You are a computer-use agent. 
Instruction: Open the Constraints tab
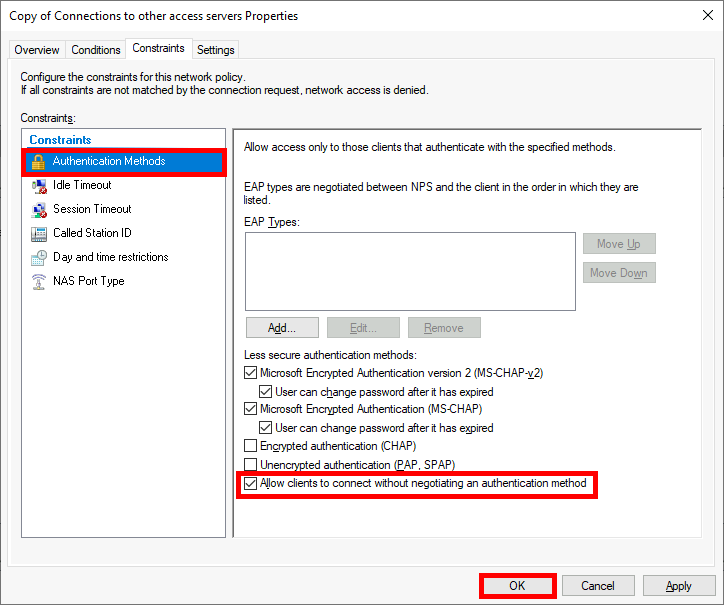158,48
